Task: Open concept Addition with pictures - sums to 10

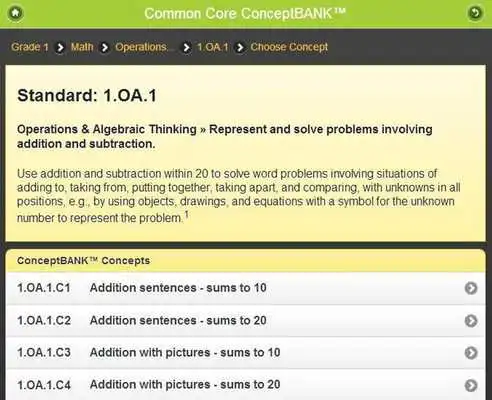Action: 246,353
